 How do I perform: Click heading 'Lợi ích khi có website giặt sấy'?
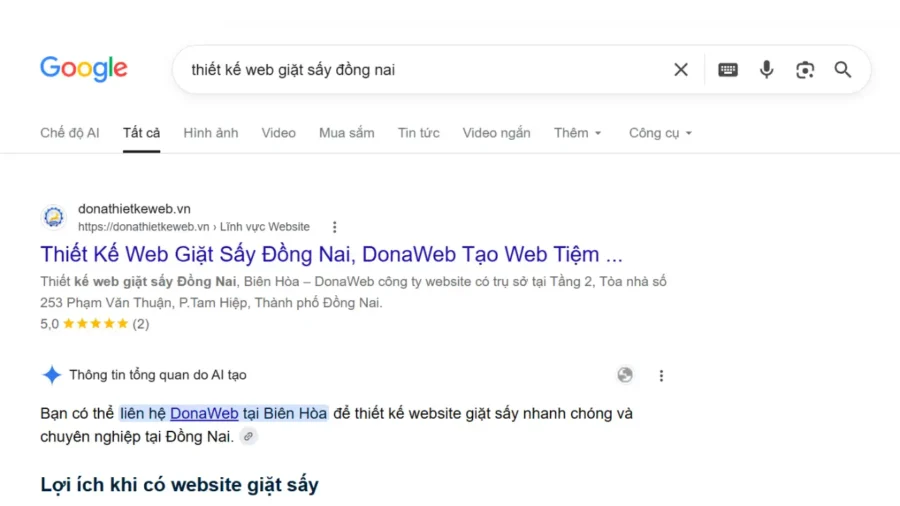(179, 485)
